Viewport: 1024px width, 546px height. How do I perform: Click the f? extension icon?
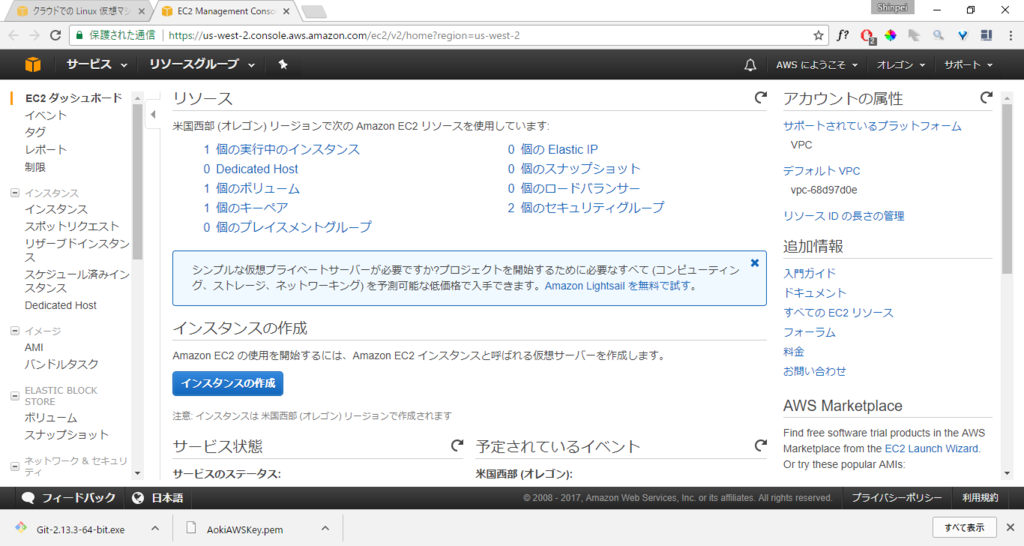coord(842,35)
